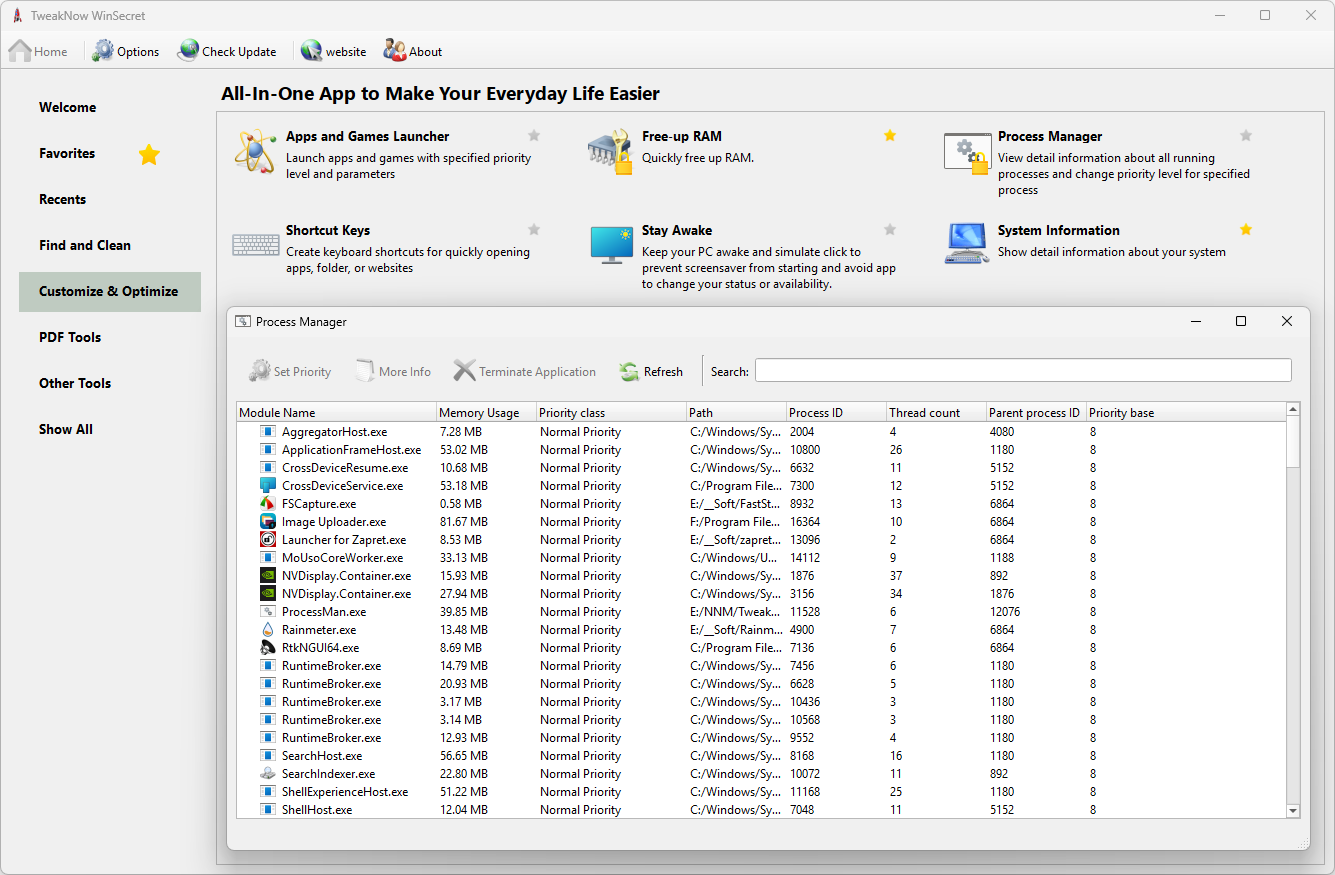Viewport: 1335px width, 875px height.
Task: Select Show All in the sidebar
Action: click(x=109, y=429)
